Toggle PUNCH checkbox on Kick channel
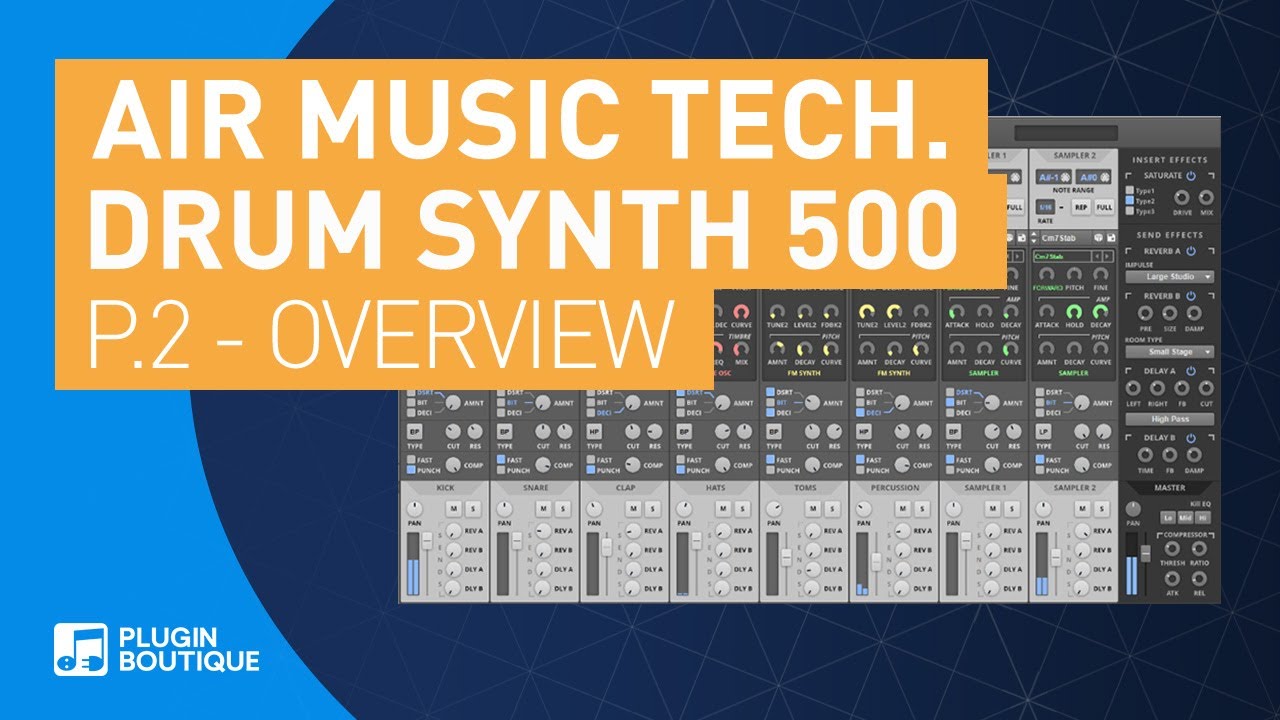 (x=411, y=470)
